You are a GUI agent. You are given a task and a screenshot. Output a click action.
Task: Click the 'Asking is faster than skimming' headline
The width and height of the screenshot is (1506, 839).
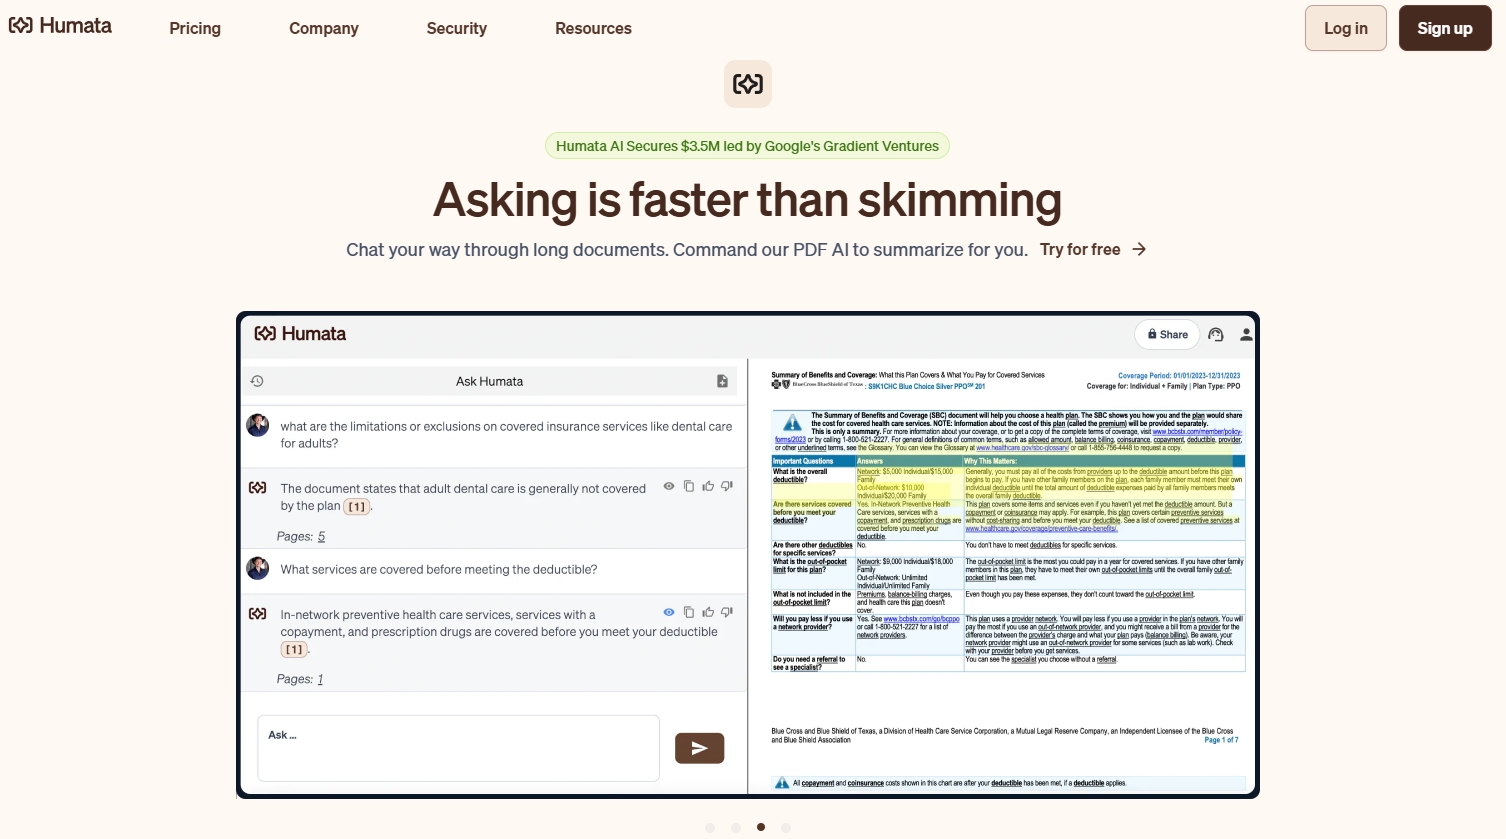point(747,200)
